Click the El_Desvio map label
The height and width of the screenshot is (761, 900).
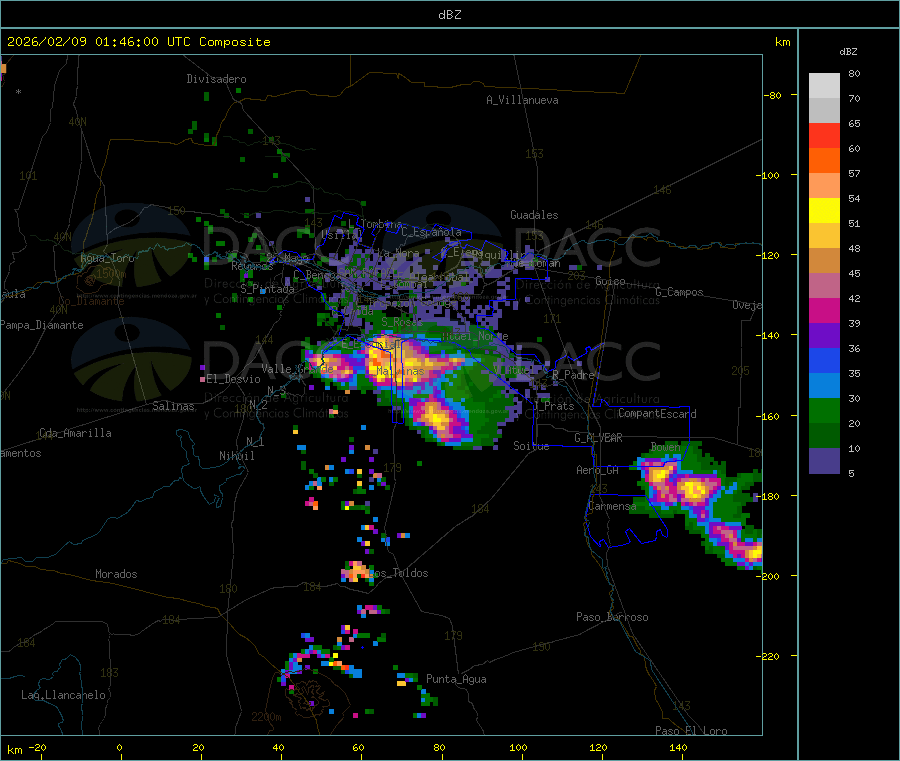point(233,379)
